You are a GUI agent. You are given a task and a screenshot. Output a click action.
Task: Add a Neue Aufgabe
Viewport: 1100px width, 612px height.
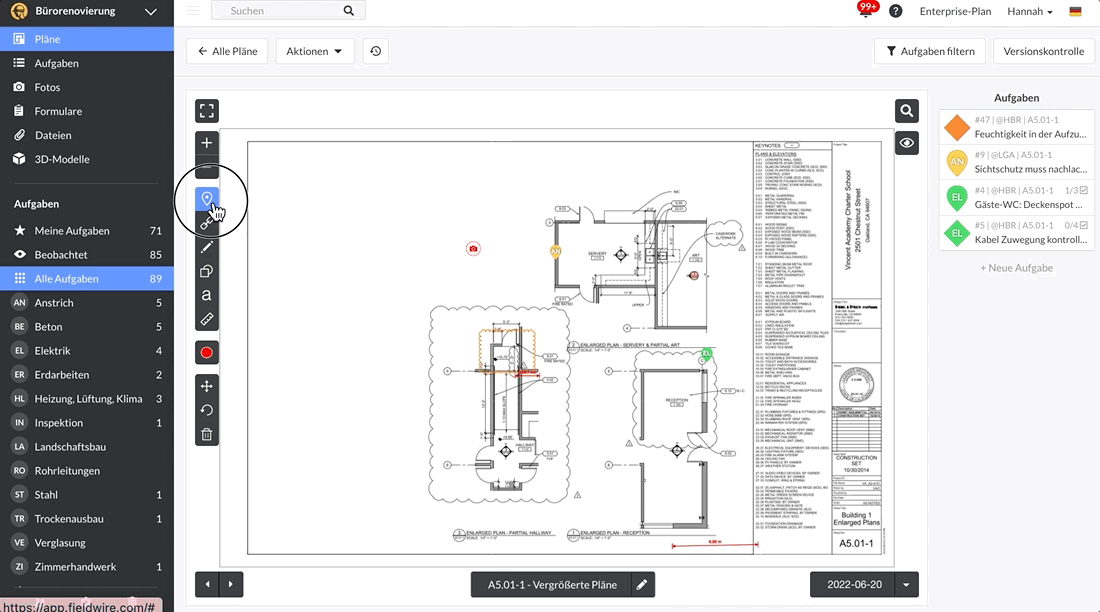pos(1017,268)
